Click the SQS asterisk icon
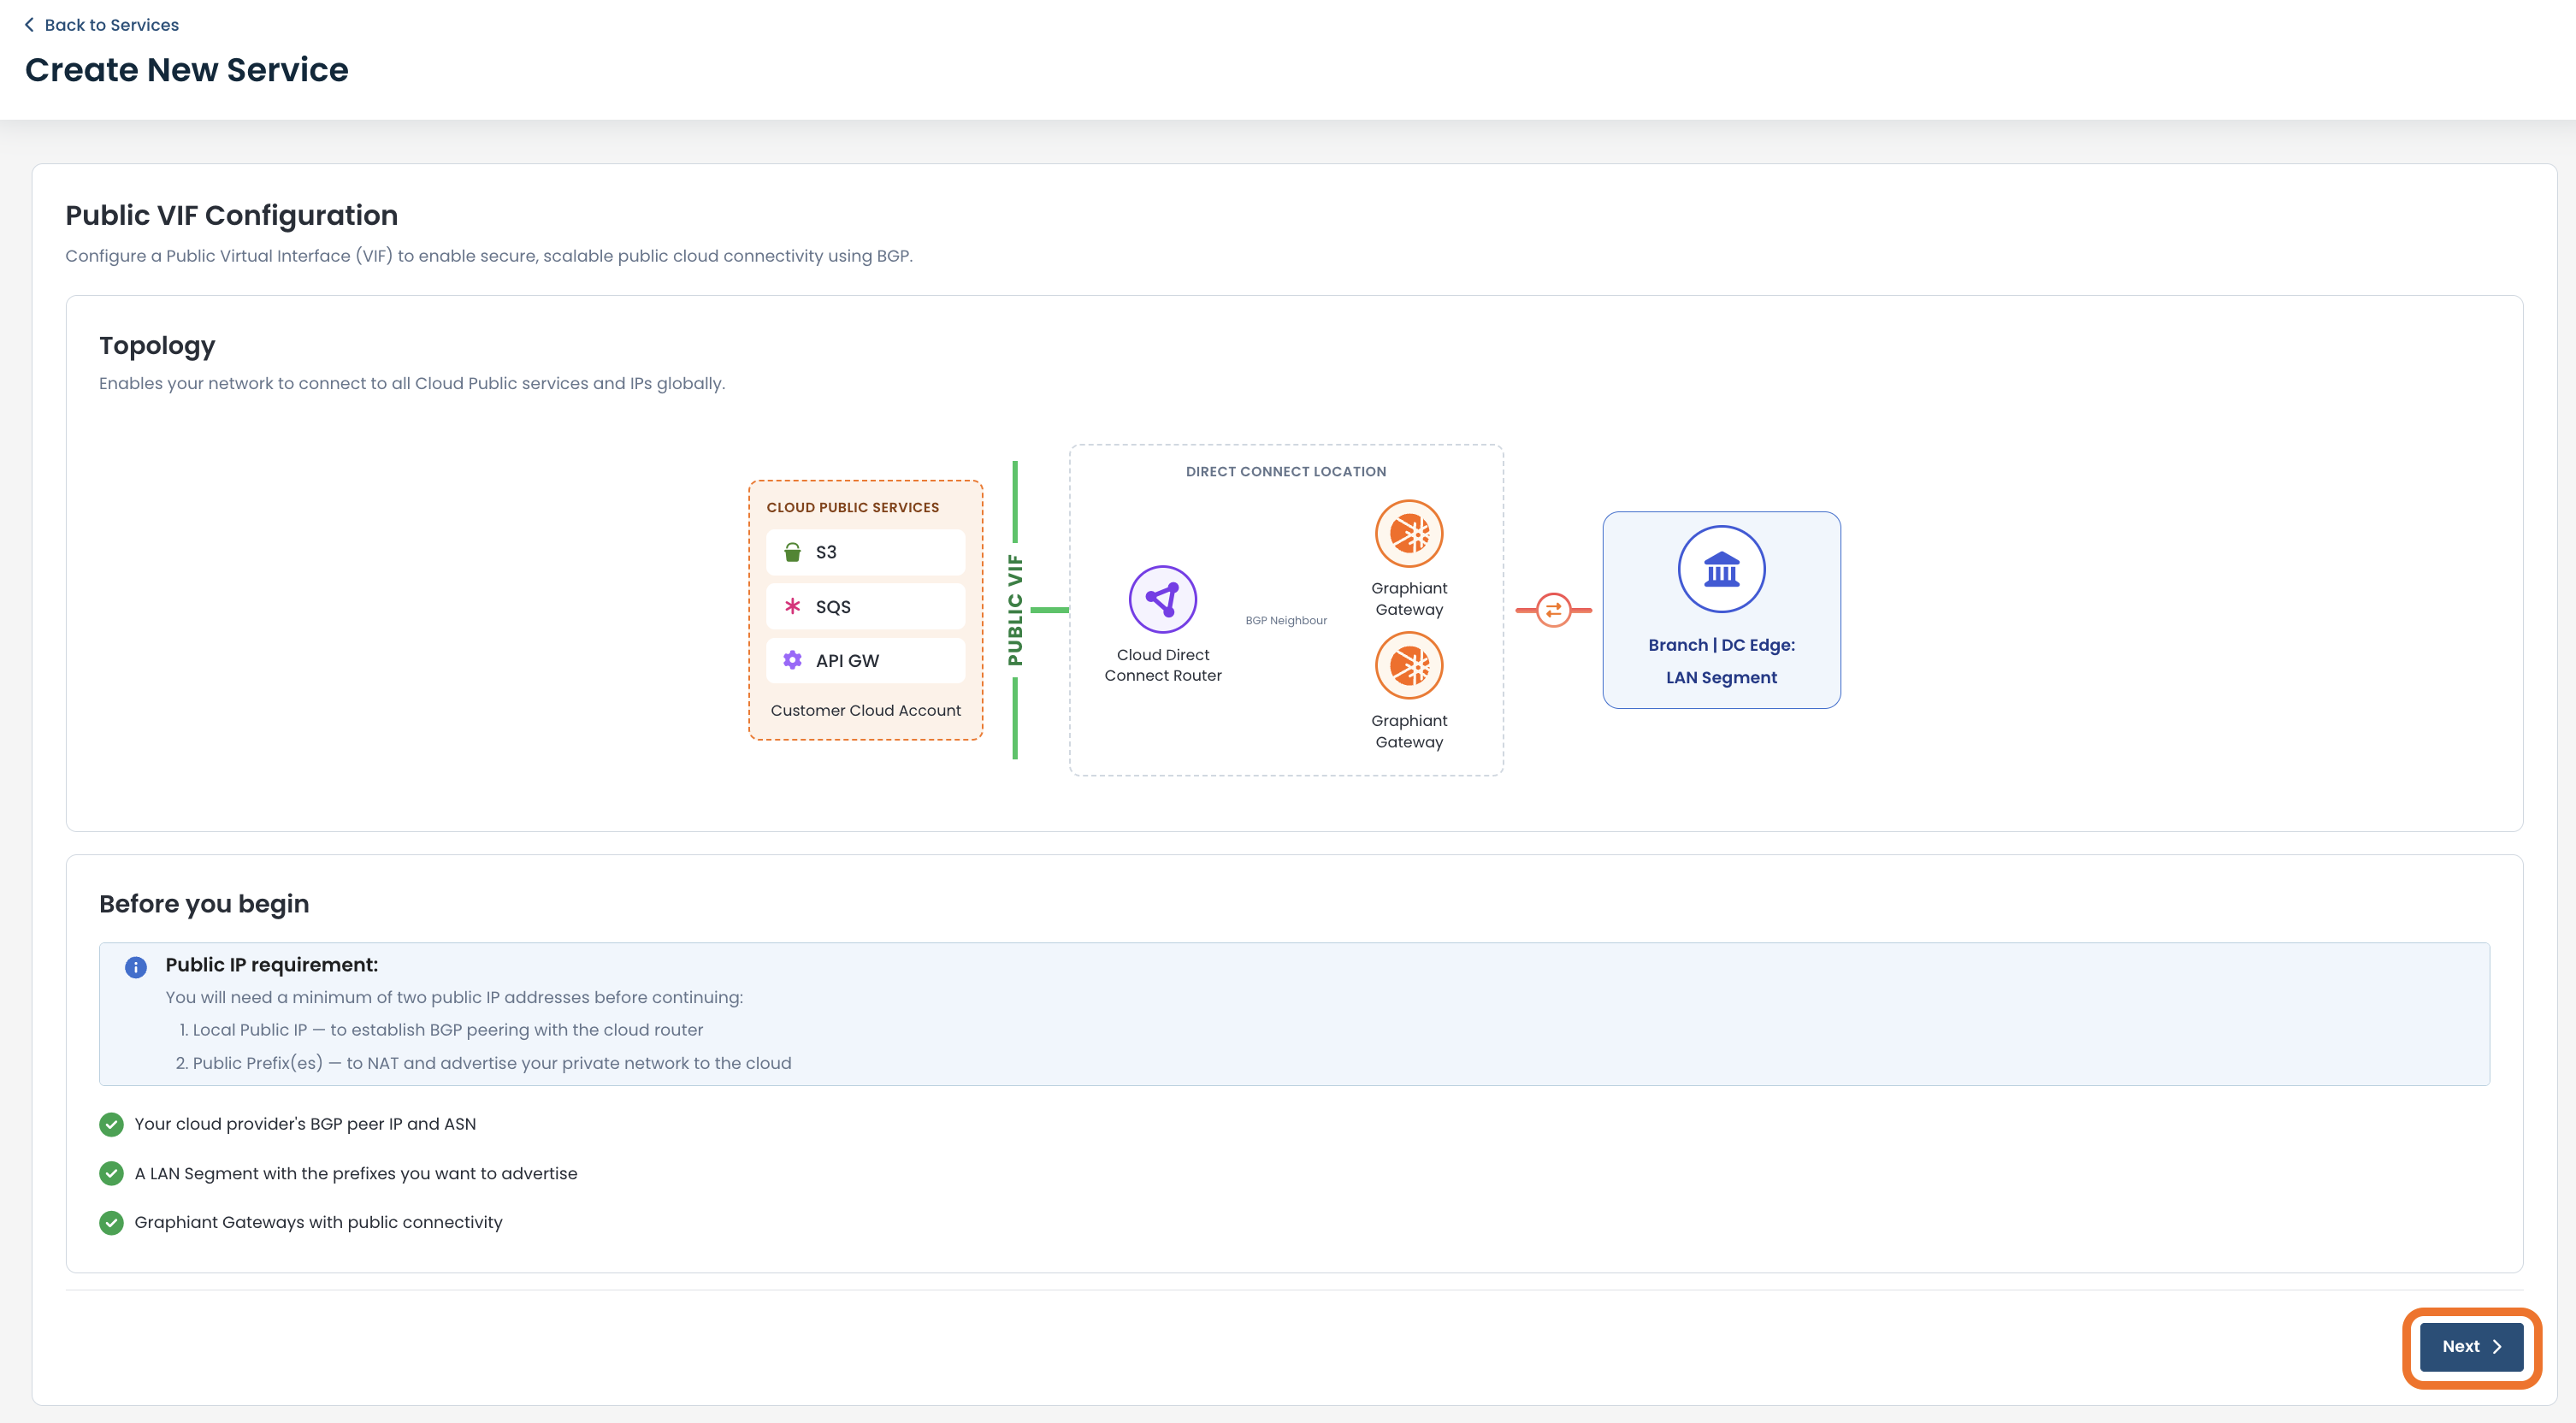Image resolution: width=2576 pixels, height=1423 pixels. pos(792,606)
